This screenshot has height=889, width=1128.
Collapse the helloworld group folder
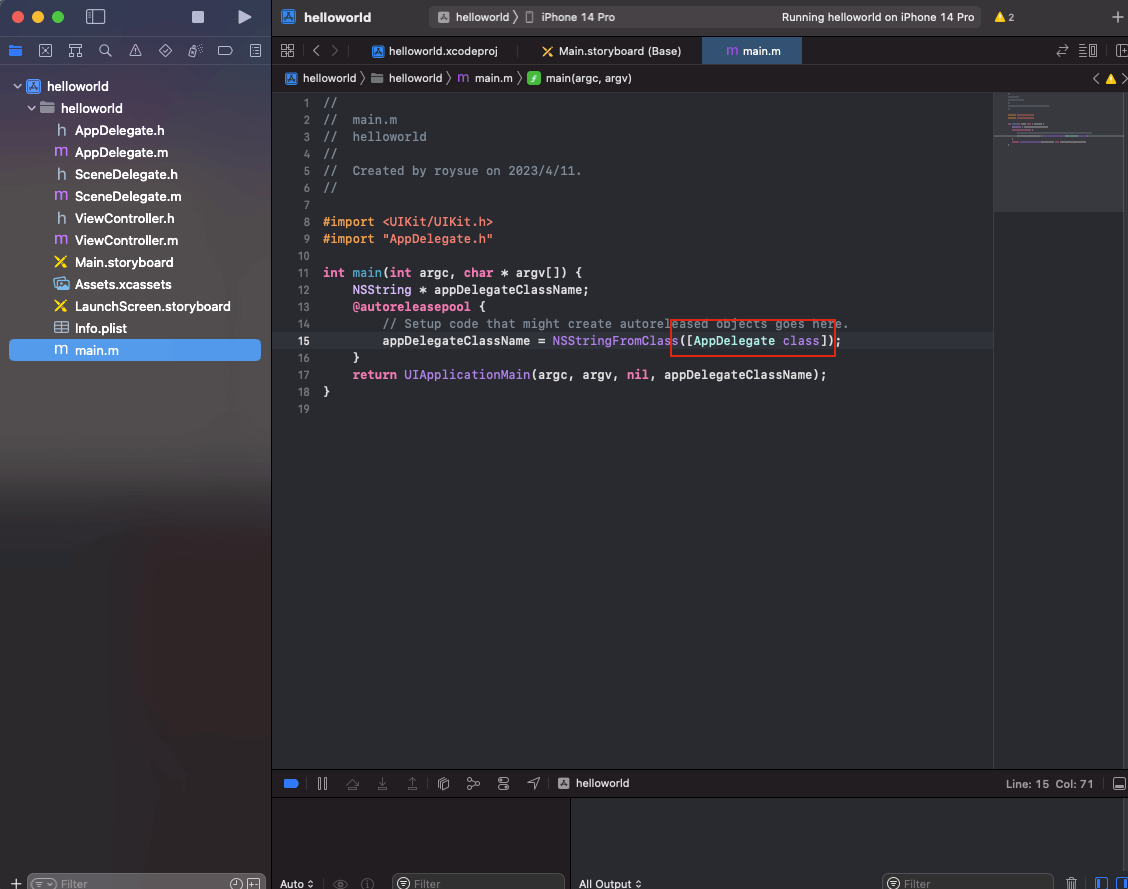(32, 109)
